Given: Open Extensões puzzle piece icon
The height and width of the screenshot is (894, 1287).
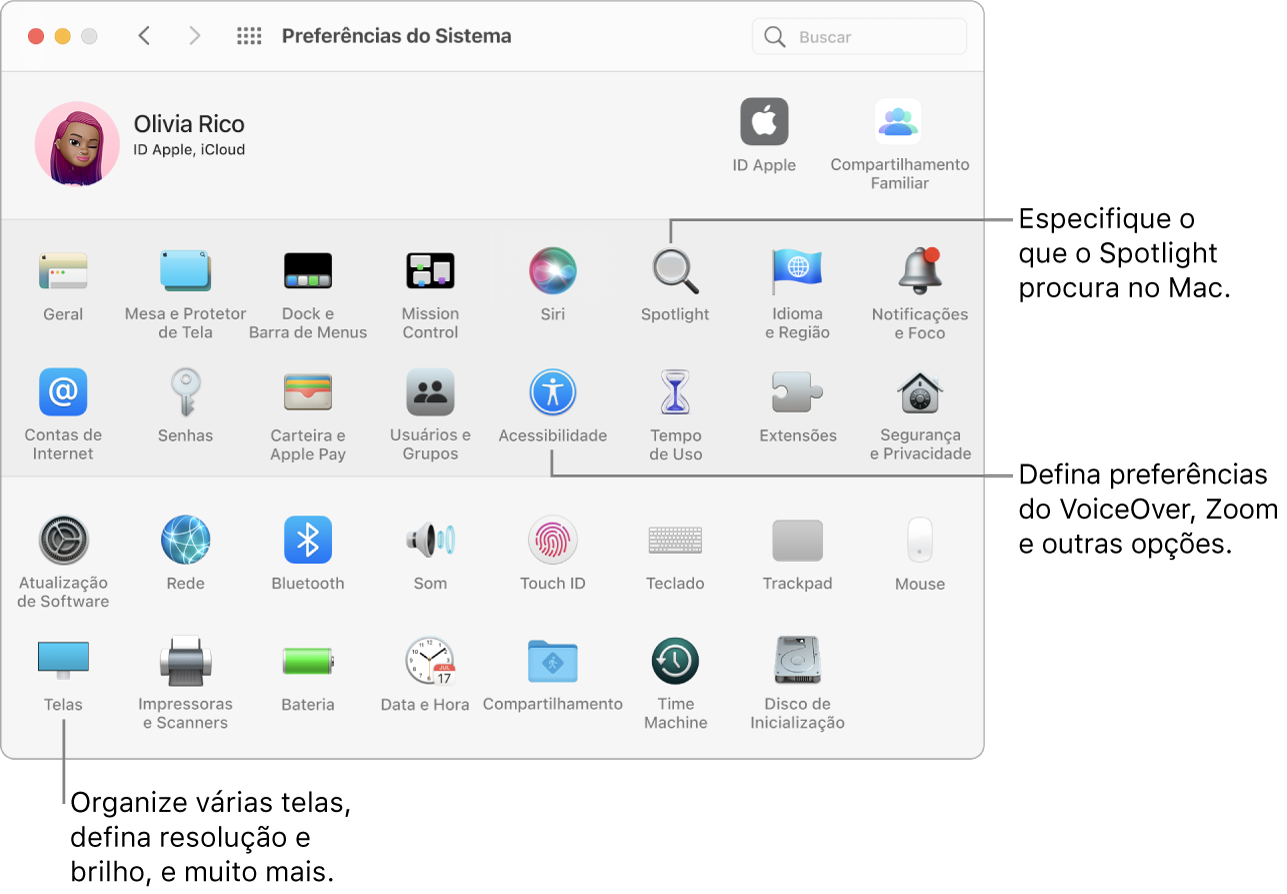Looking at the screenshot, I should [797, 392].
